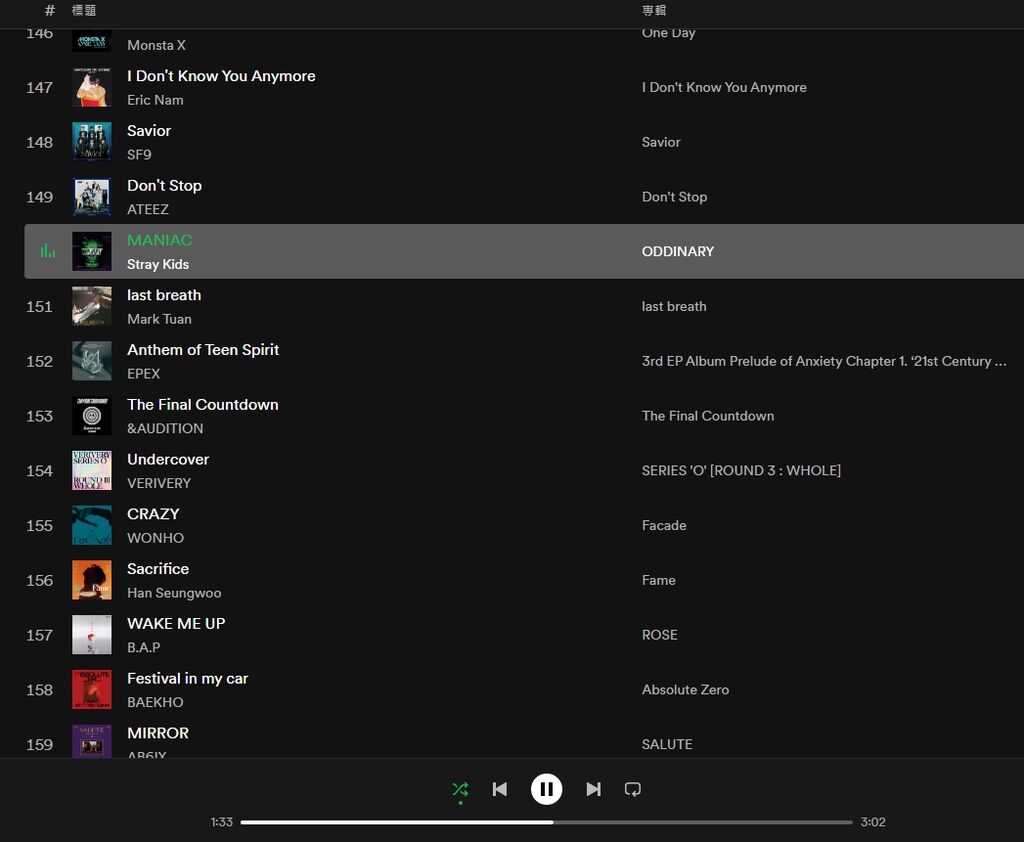Select track number 147

pos(39,88)
